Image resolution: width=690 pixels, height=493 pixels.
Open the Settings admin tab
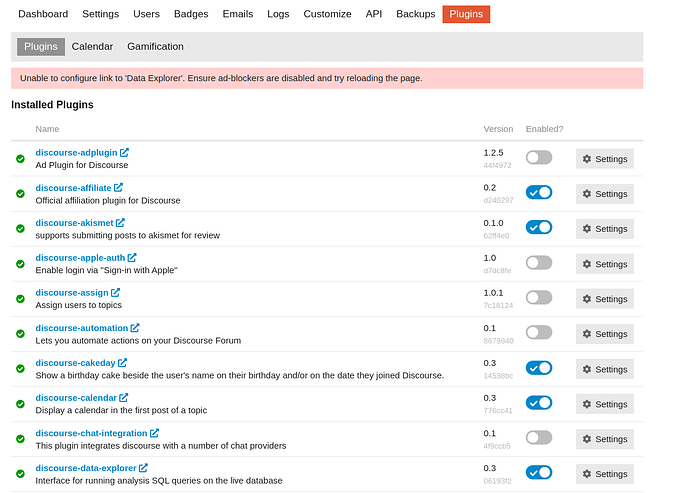(x=100, y=14)
